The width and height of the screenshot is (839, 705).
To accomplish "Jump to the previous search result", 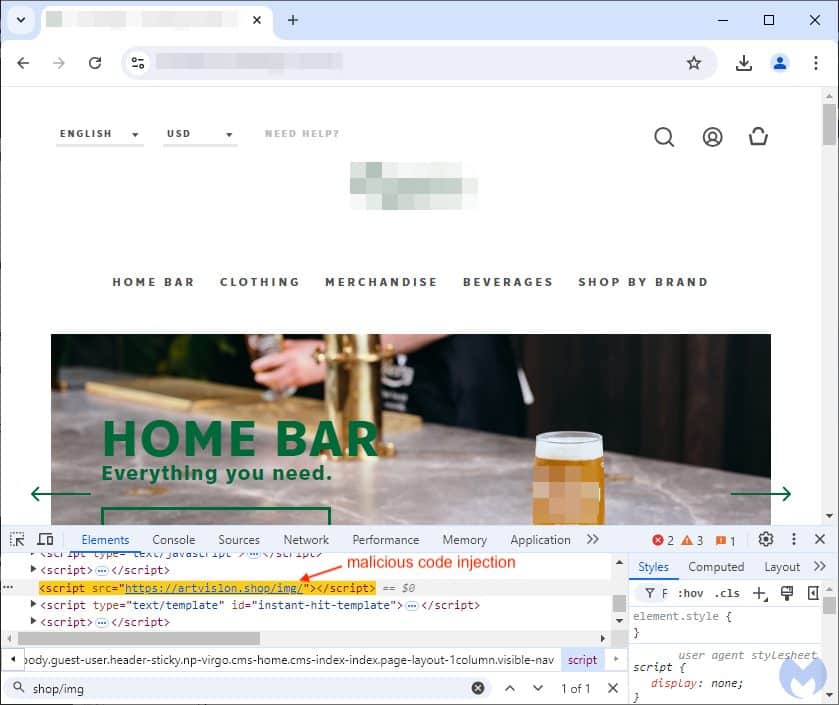I will click(510, 688).
